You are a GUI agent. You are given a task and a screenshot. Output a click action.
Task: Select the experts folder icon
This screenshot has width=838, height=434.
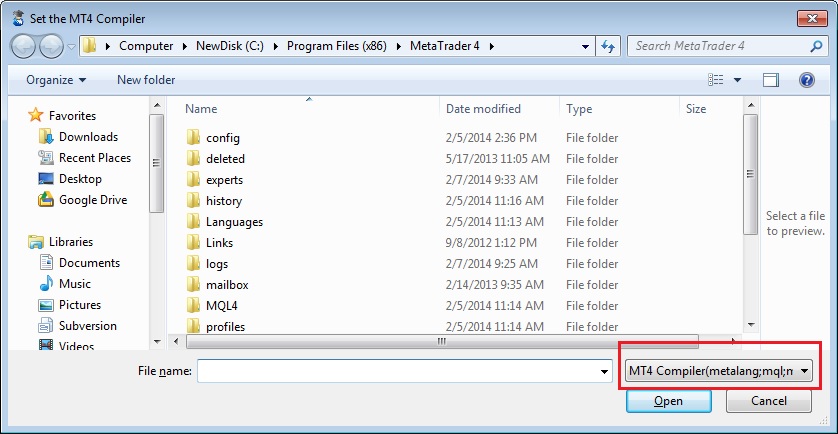(x=193, y=180)
